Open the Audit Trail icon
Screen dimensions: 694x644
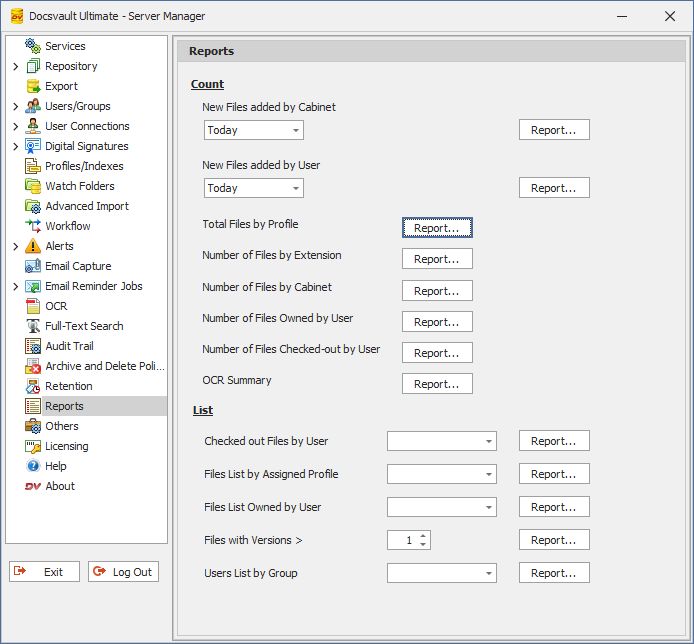click(x=33, y=346)
